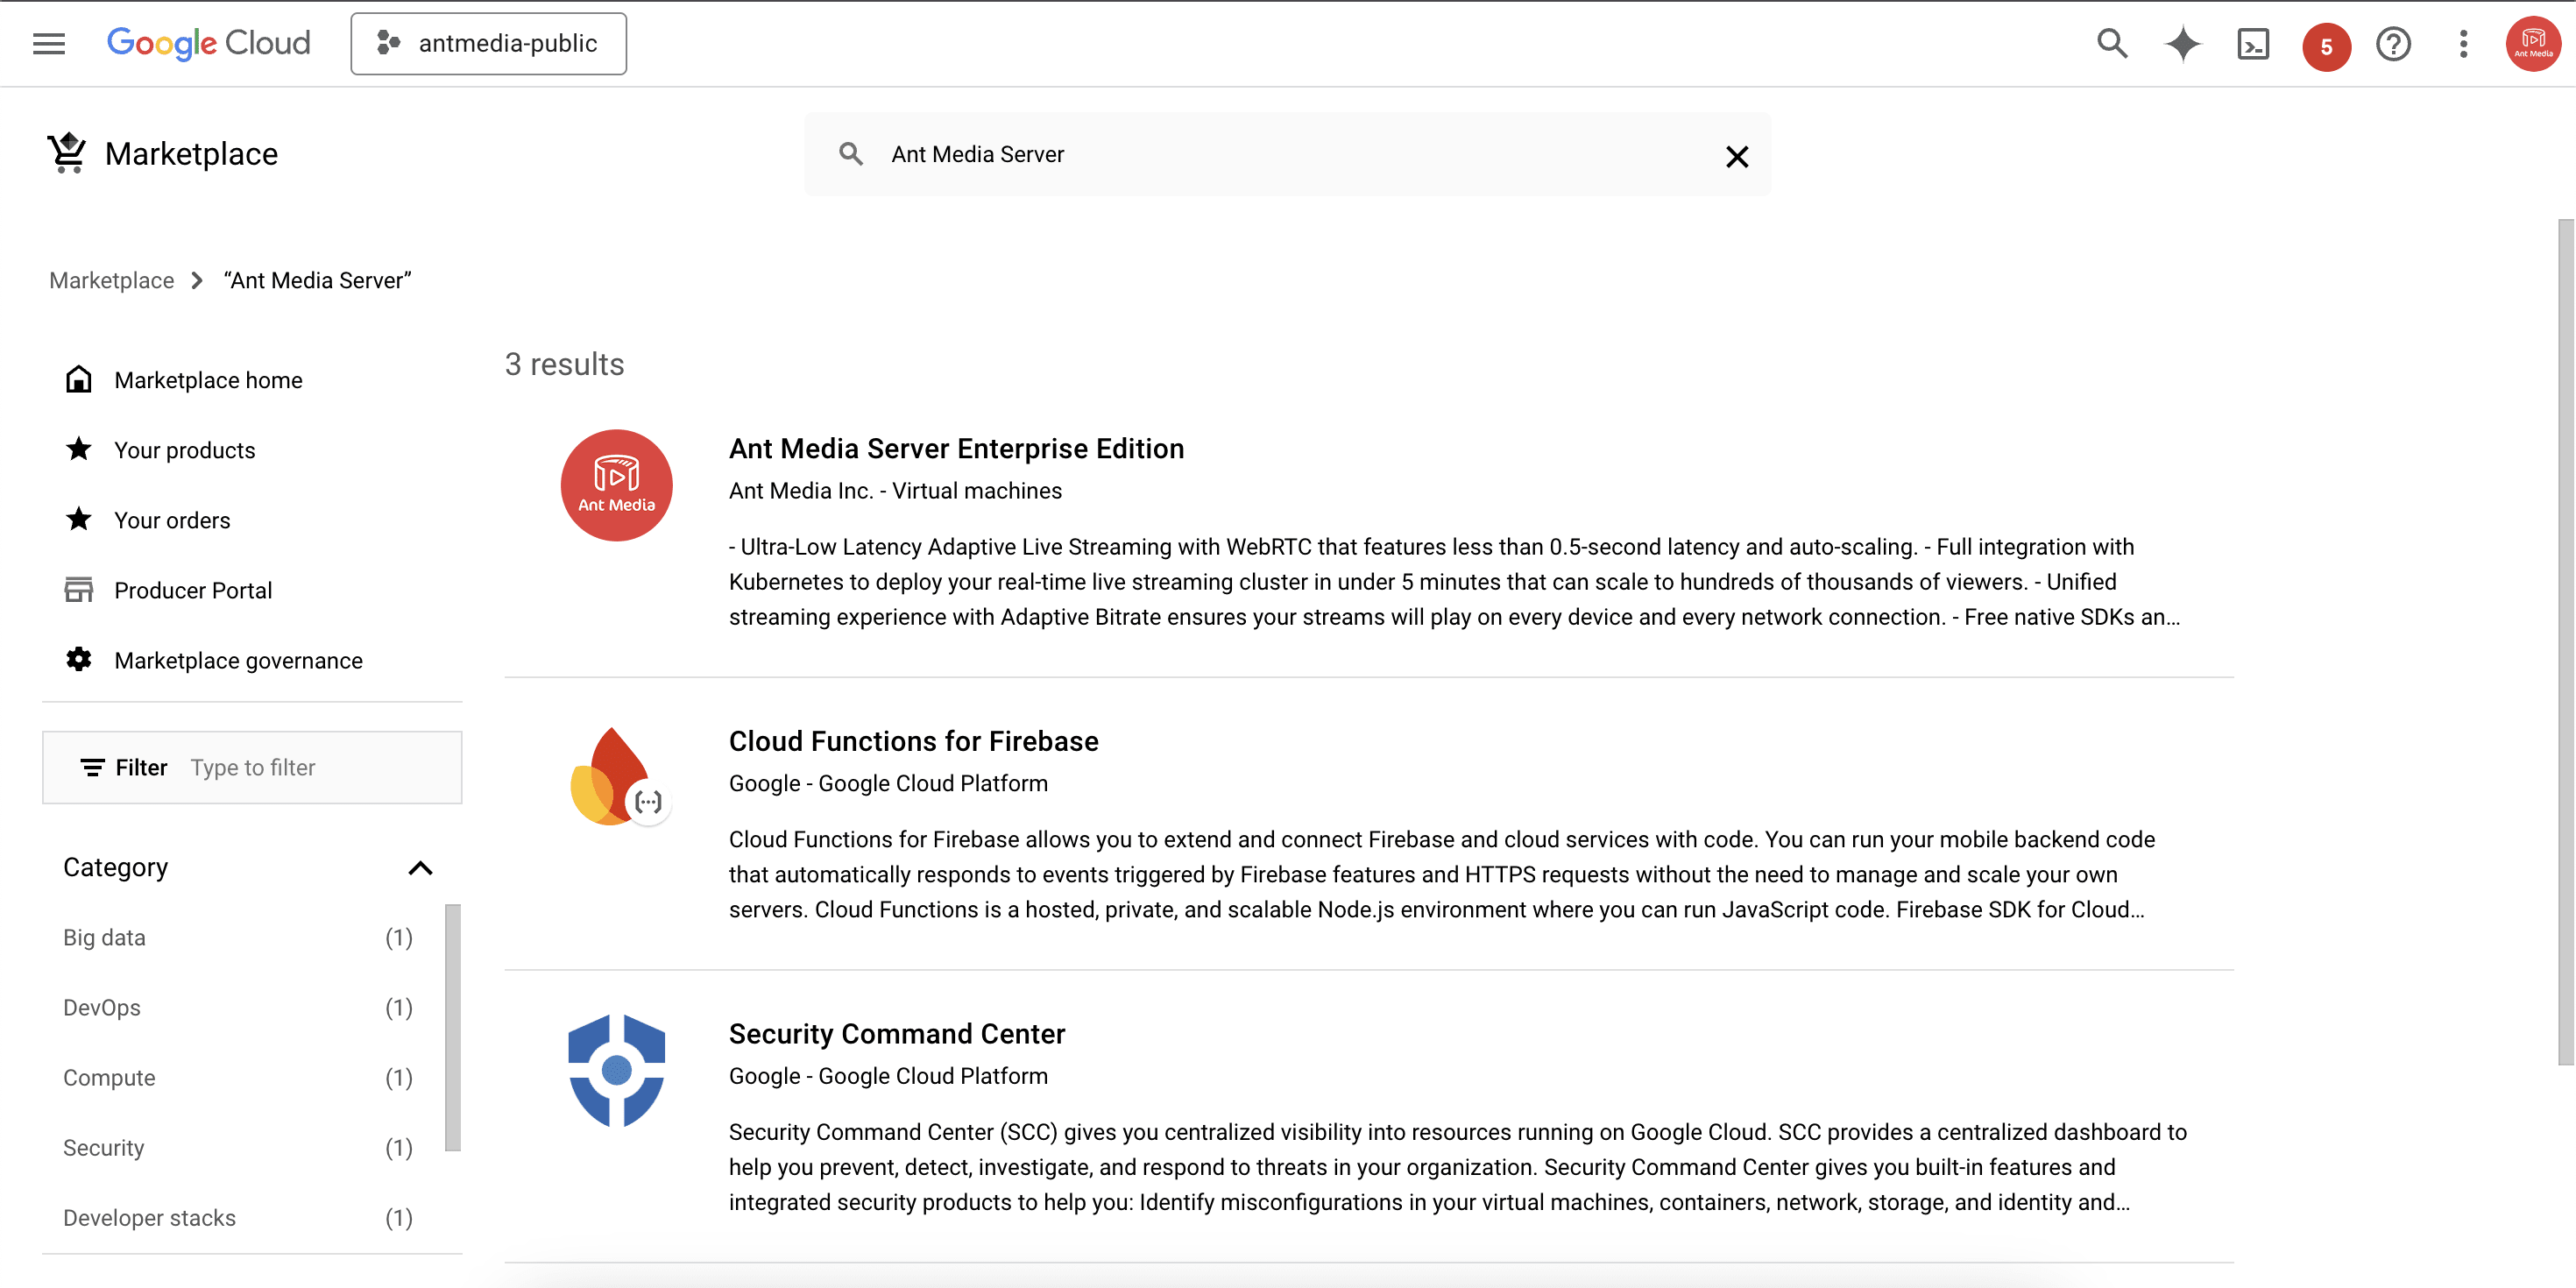This screenshot has height=1288, width=2576.
Task: Click the Gemini AI star icon in toolbar
Action: point(2185,45)
